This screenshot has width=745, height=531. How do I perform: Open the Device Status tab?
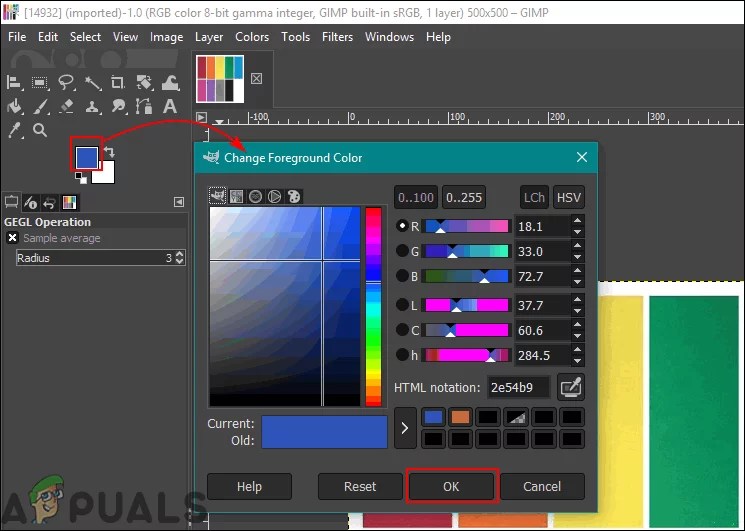click(x=31, y=203)
